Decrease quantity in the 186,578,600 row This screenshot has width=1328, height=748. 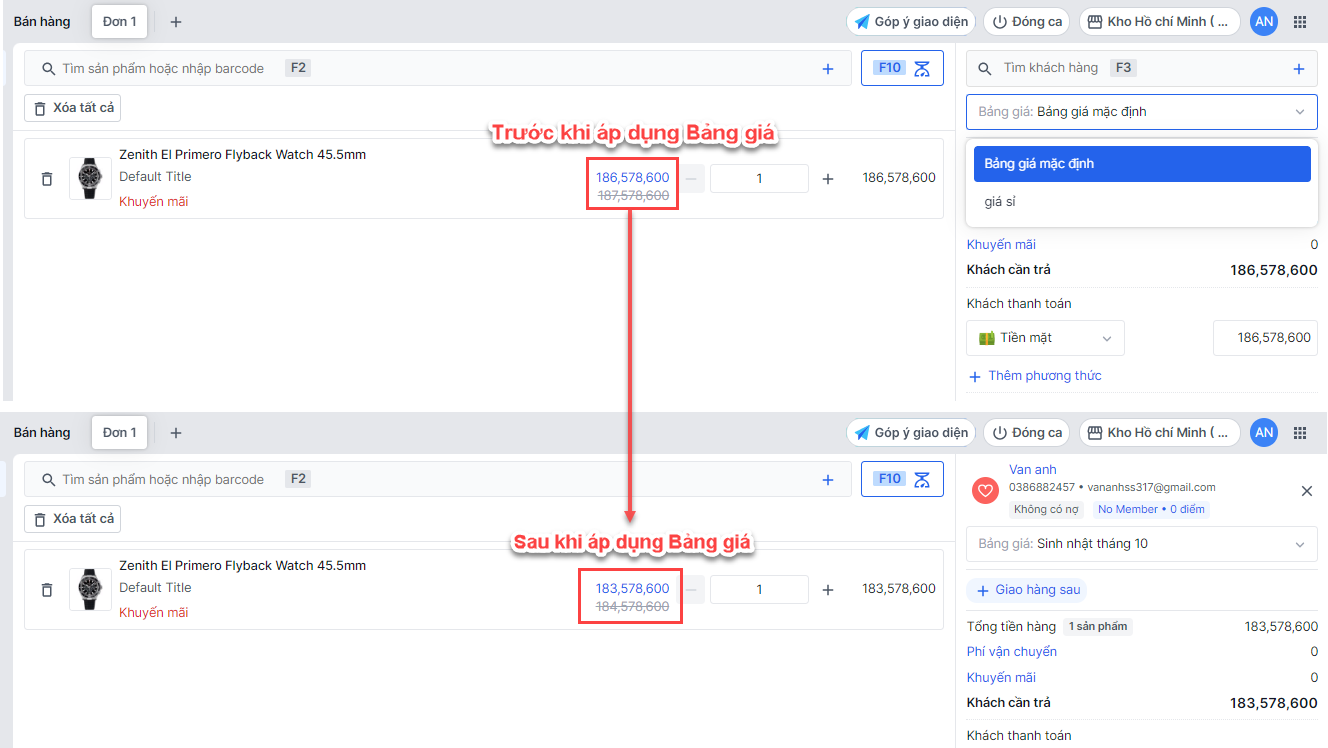coord(693,179)
